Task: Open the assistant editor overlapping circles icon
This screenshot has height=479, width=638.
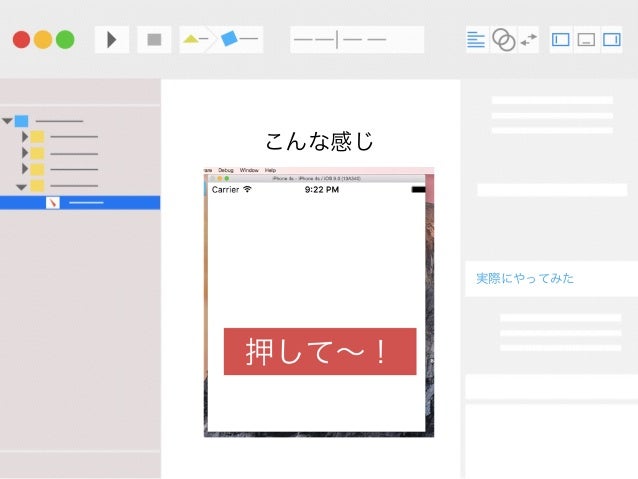Action: click(504, 39)
